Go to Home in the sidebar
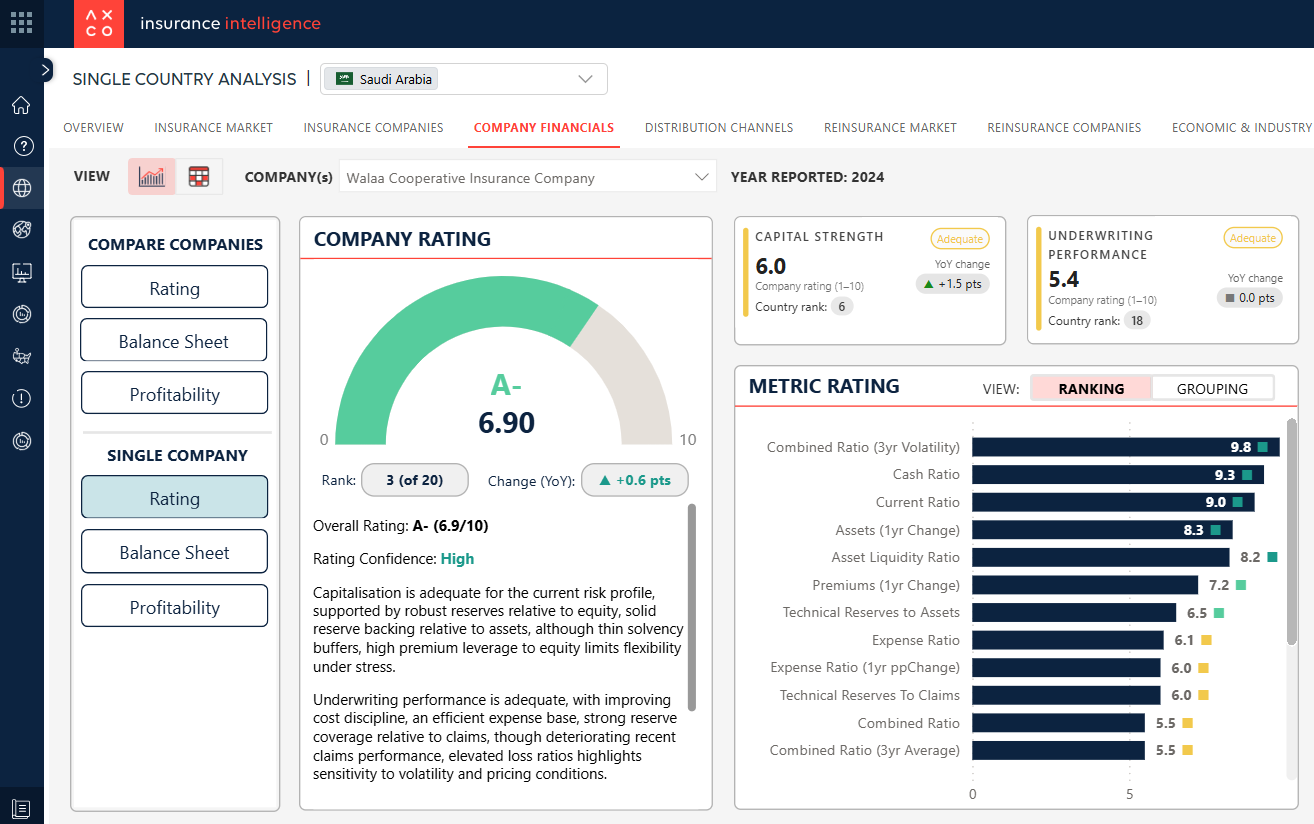This screenshot has width=1314, height=824. [21, 105]
